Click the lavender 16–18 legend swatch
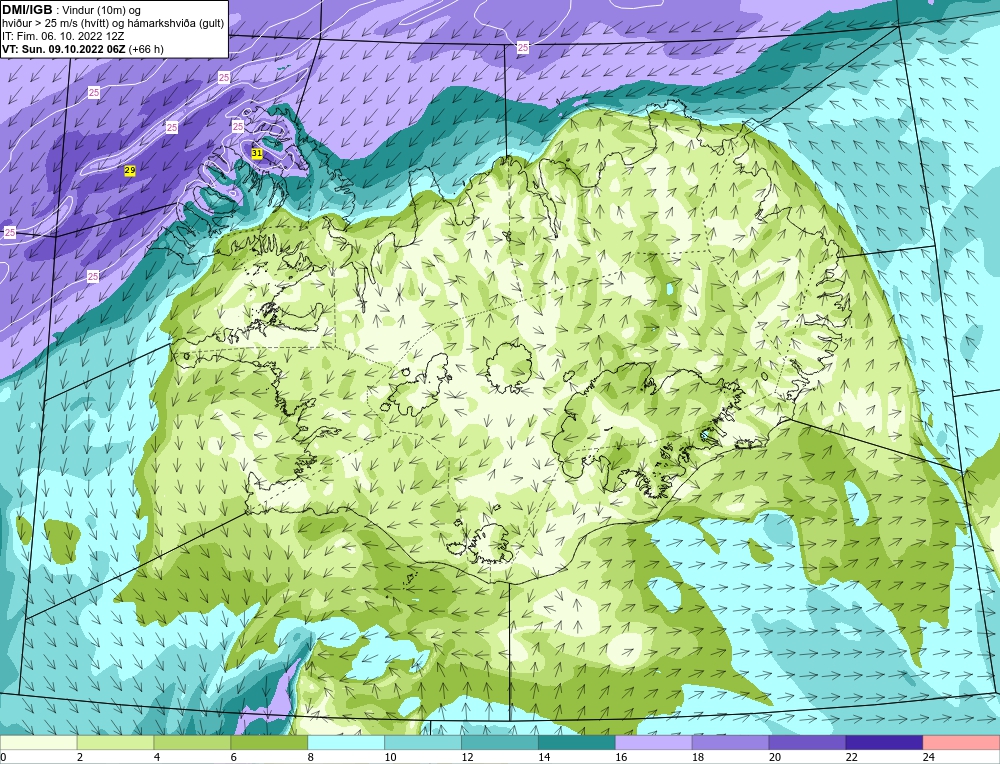 [x=654, y=743]
